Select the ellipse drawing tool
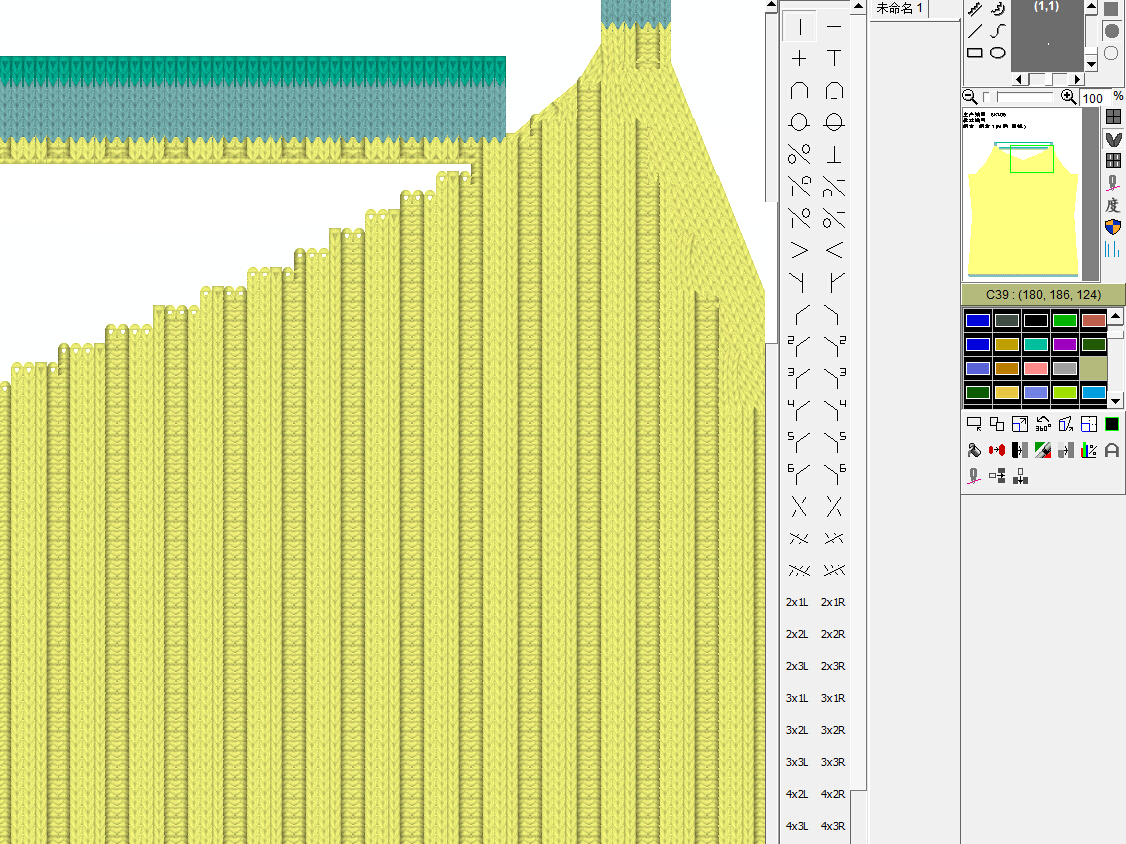Screen dimensions: 1126x844 click(x=997, y=53)
